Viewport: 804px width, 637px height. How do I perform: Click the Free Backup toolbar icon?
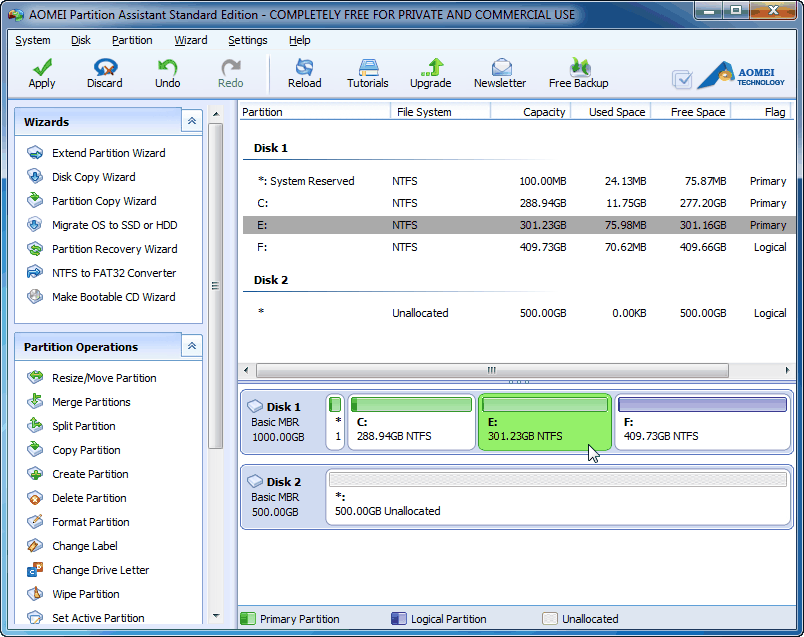pyautogui.click(x=578, y=68)
